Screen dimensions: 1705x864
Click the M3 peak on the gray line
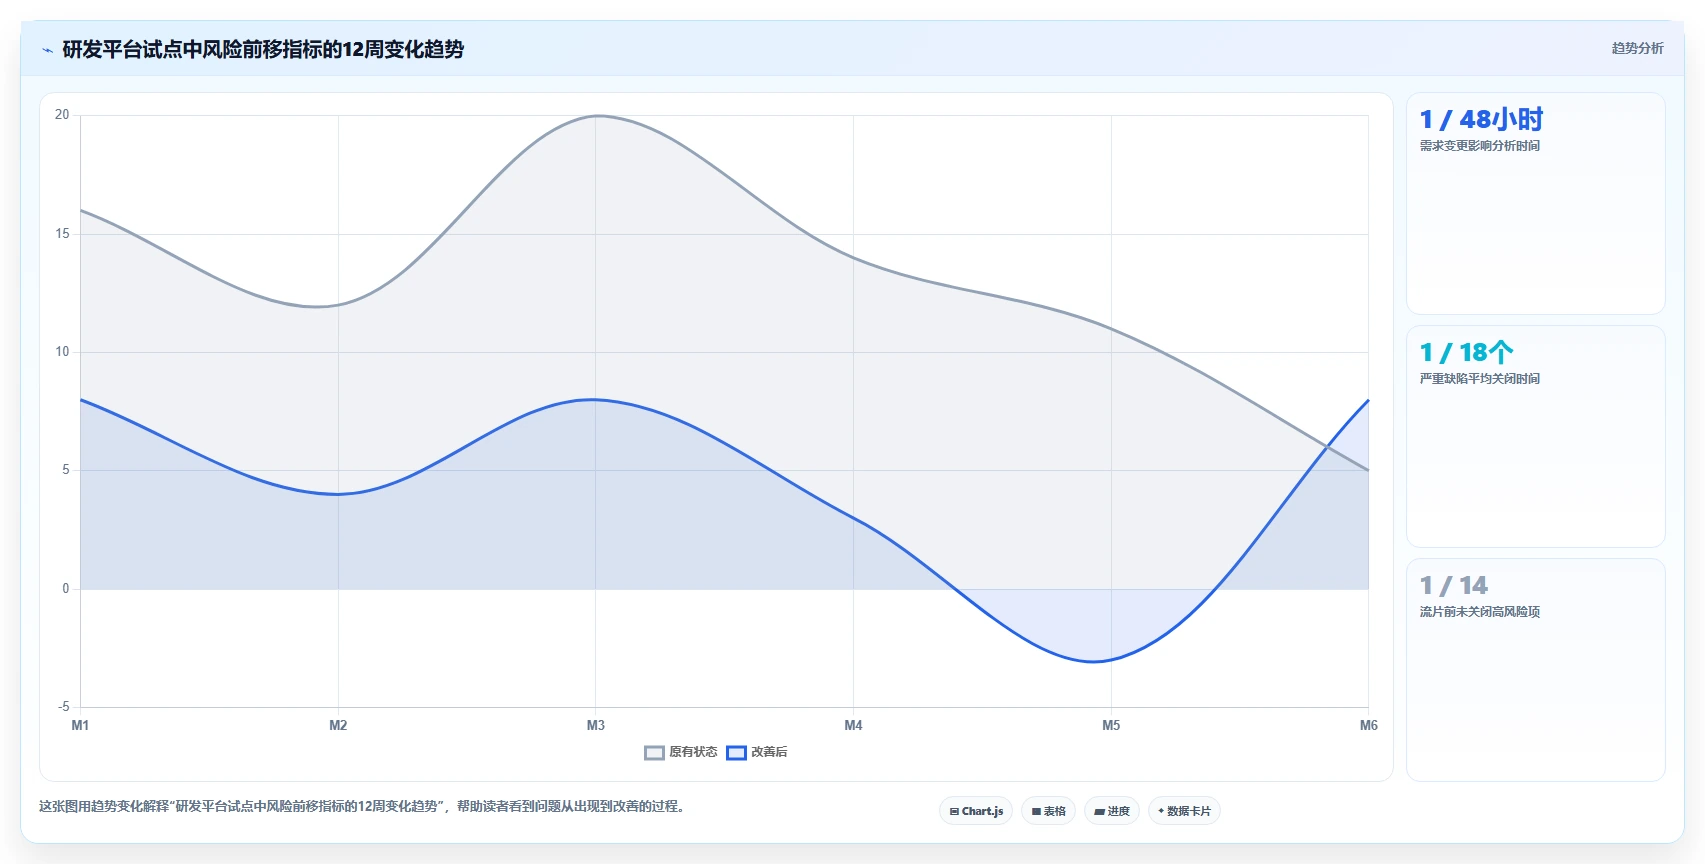[596, 116]
